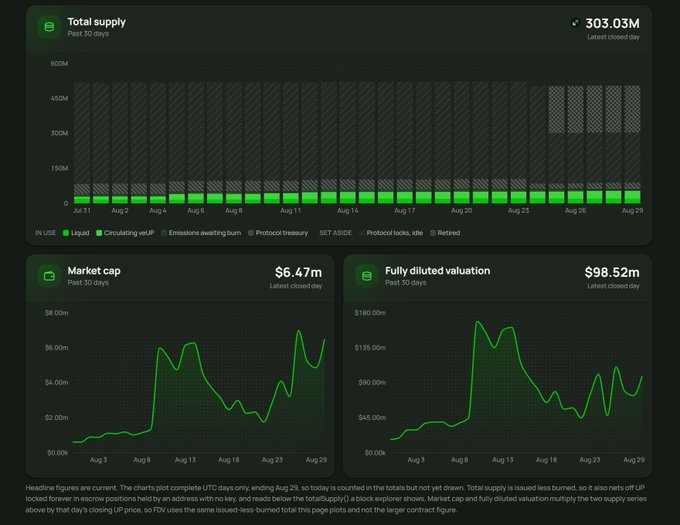Viewport: 680px width, 525px height.
Task: Click Aug 18 on the valuation chart
Action: (x=546, y=460)
